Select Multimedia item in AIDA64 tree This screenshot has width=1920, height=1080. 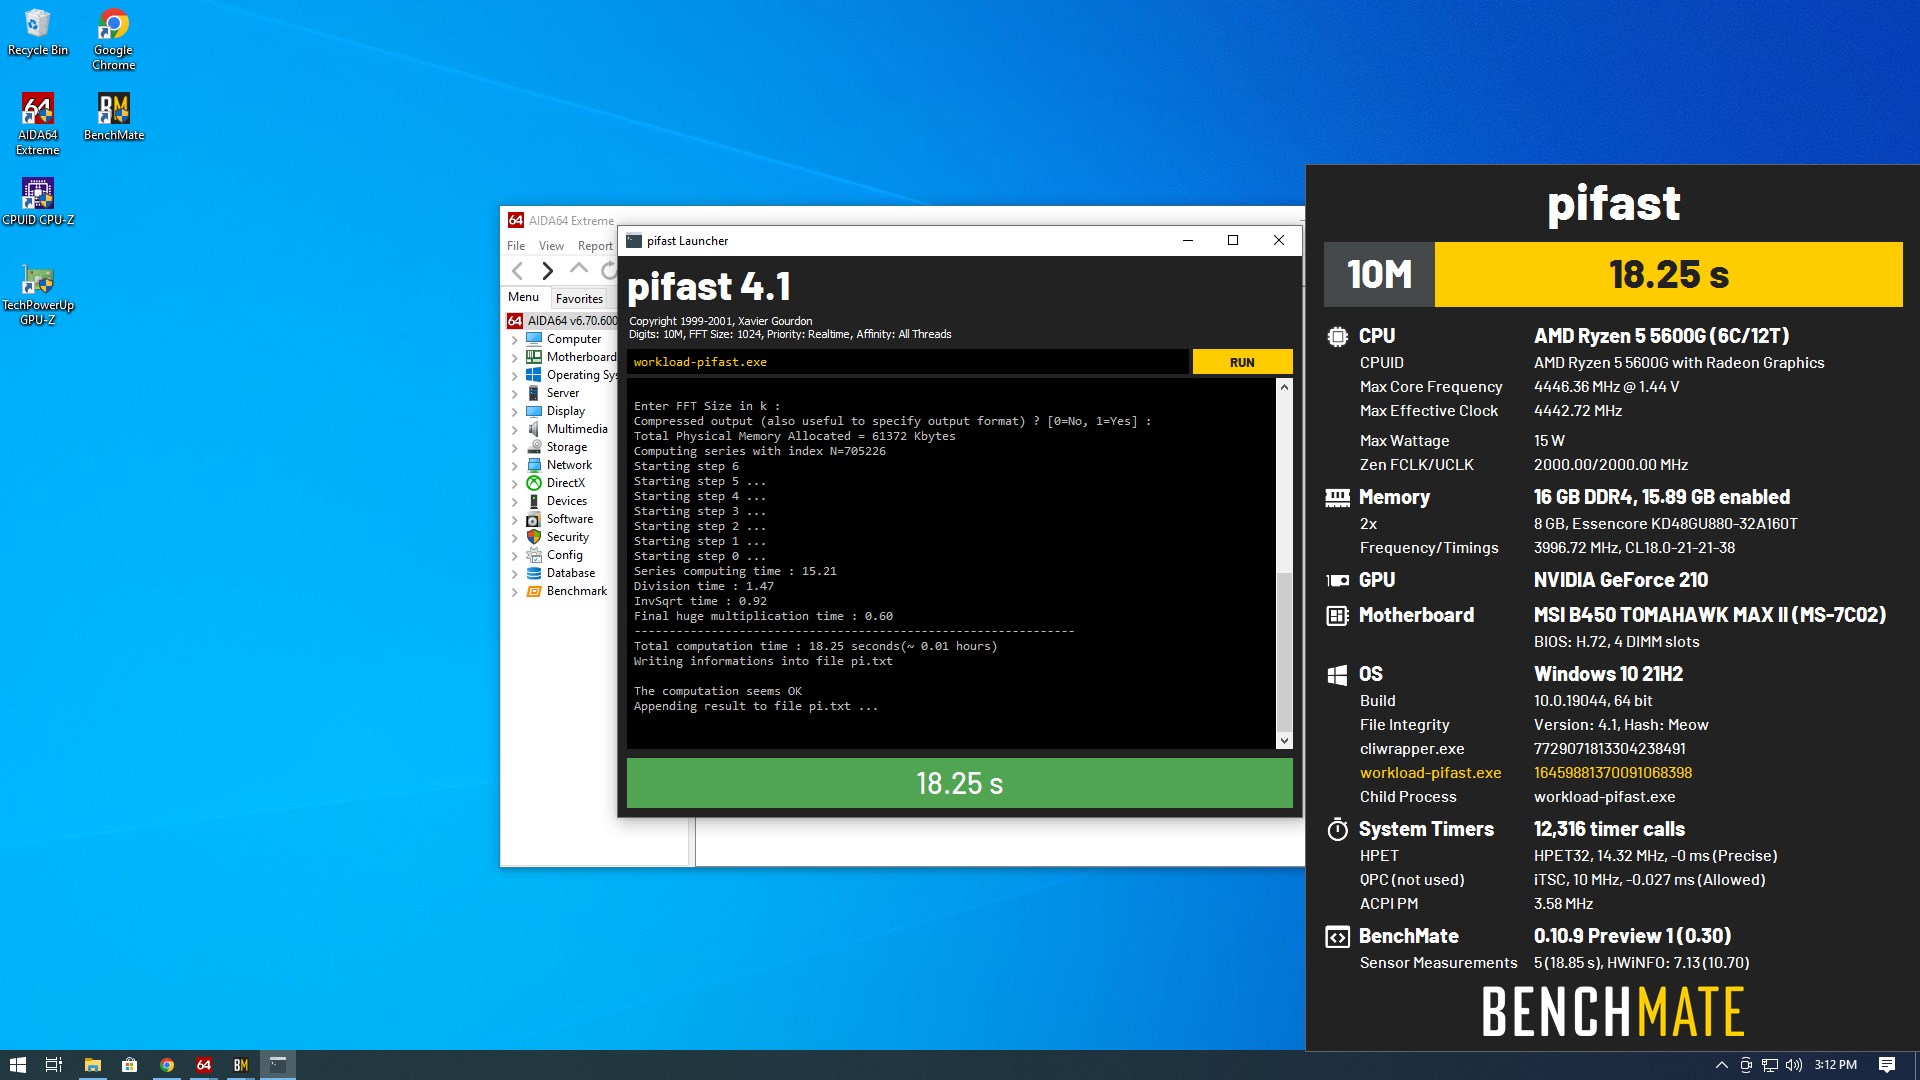pyautogui.click(x=576, y=429)
